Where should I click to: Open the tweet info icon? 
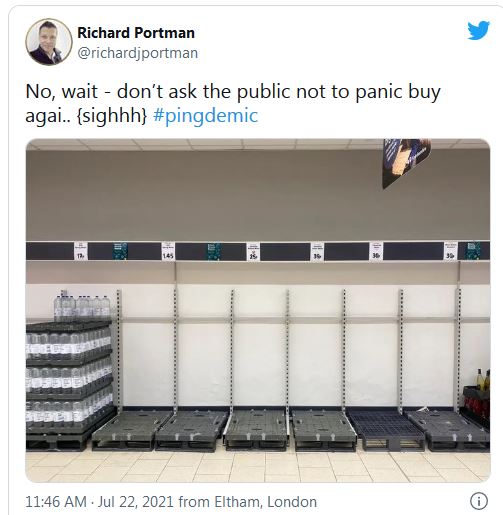click(479, 501)
